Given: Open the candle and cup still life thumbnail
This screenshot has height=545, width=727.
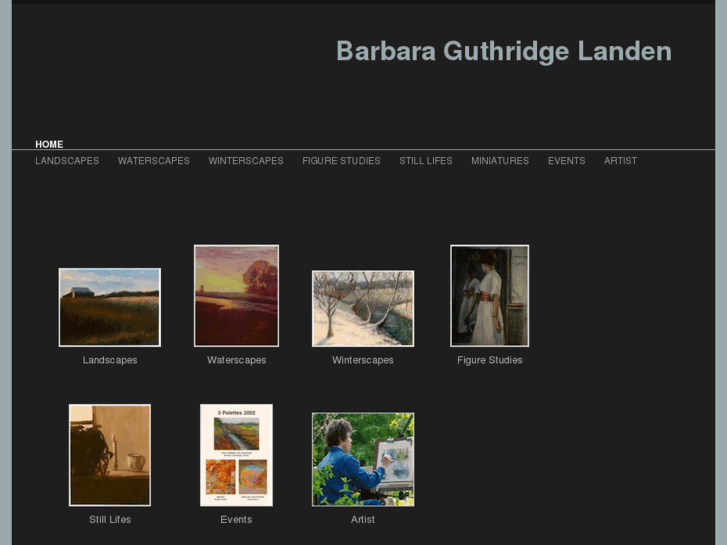Looking at the screenshot, I should click(x=110, y=455).
